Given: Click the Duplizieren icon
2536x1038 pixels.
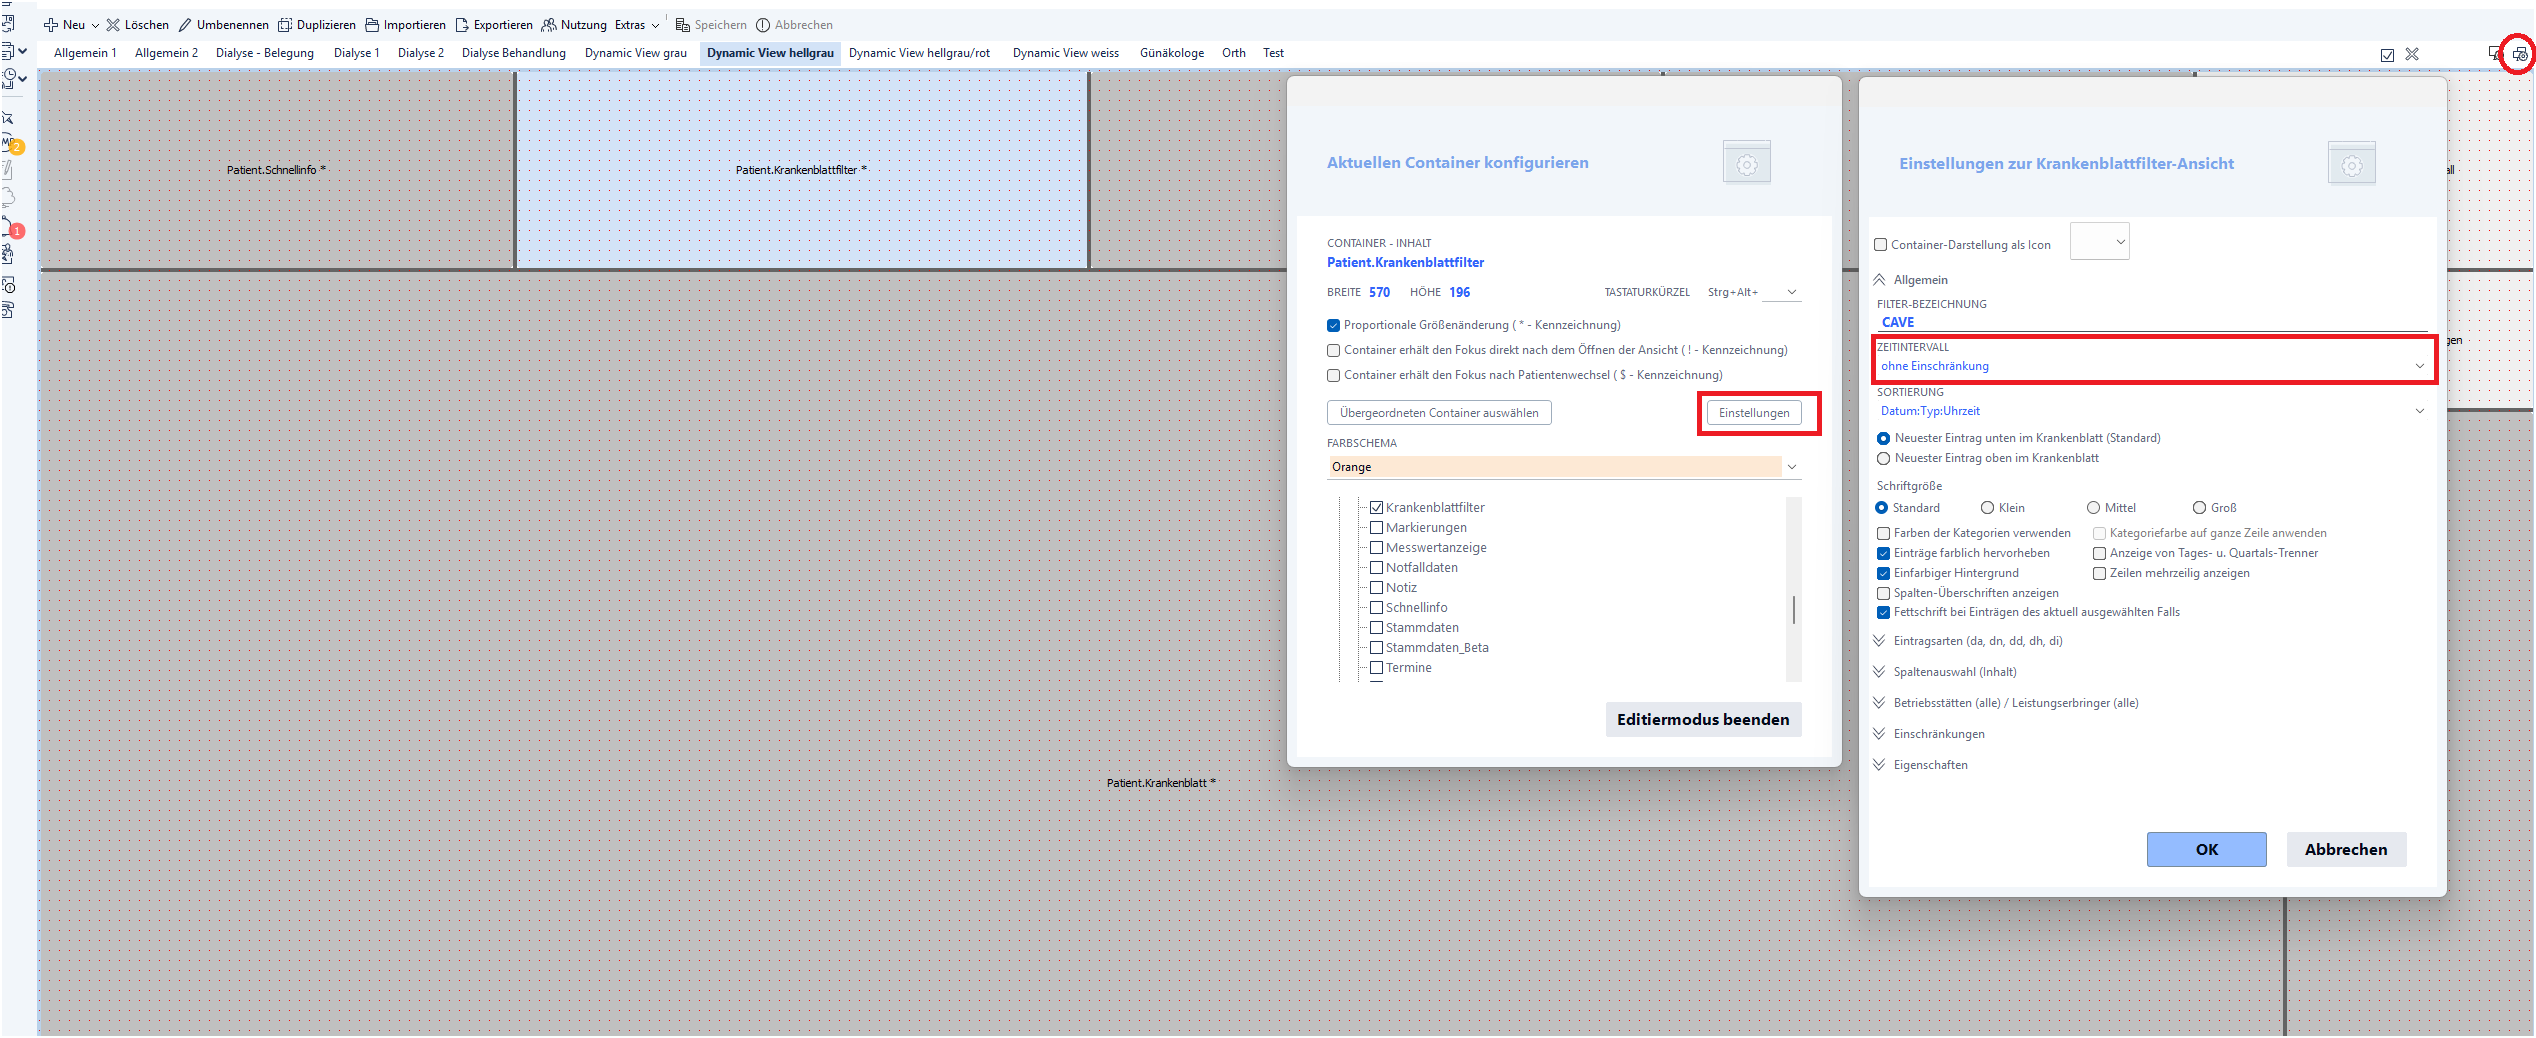Looking at the screenshot, I should pyautogui.click(x=285, y=25).
